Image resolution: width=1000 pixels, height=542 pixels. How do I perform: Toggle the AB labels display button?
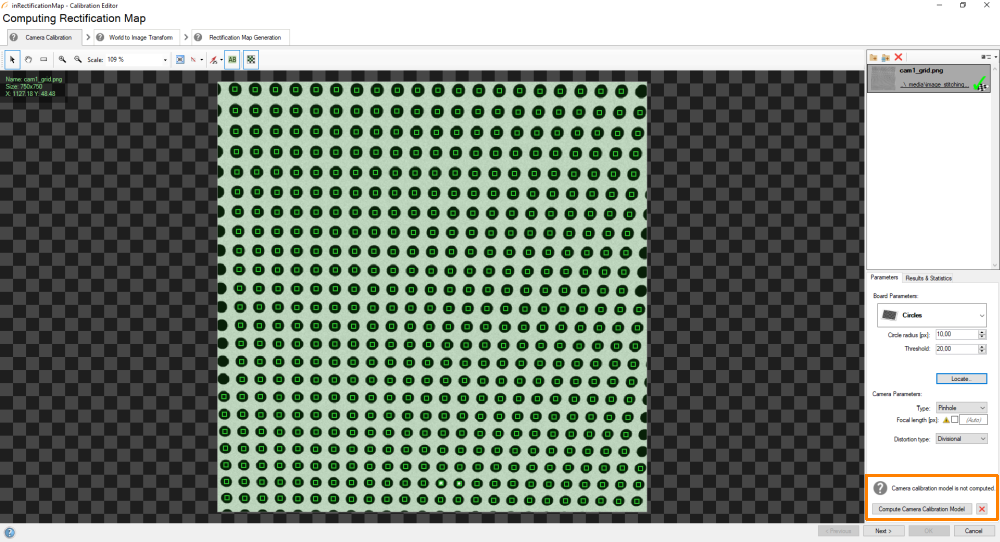pos(232,60)
